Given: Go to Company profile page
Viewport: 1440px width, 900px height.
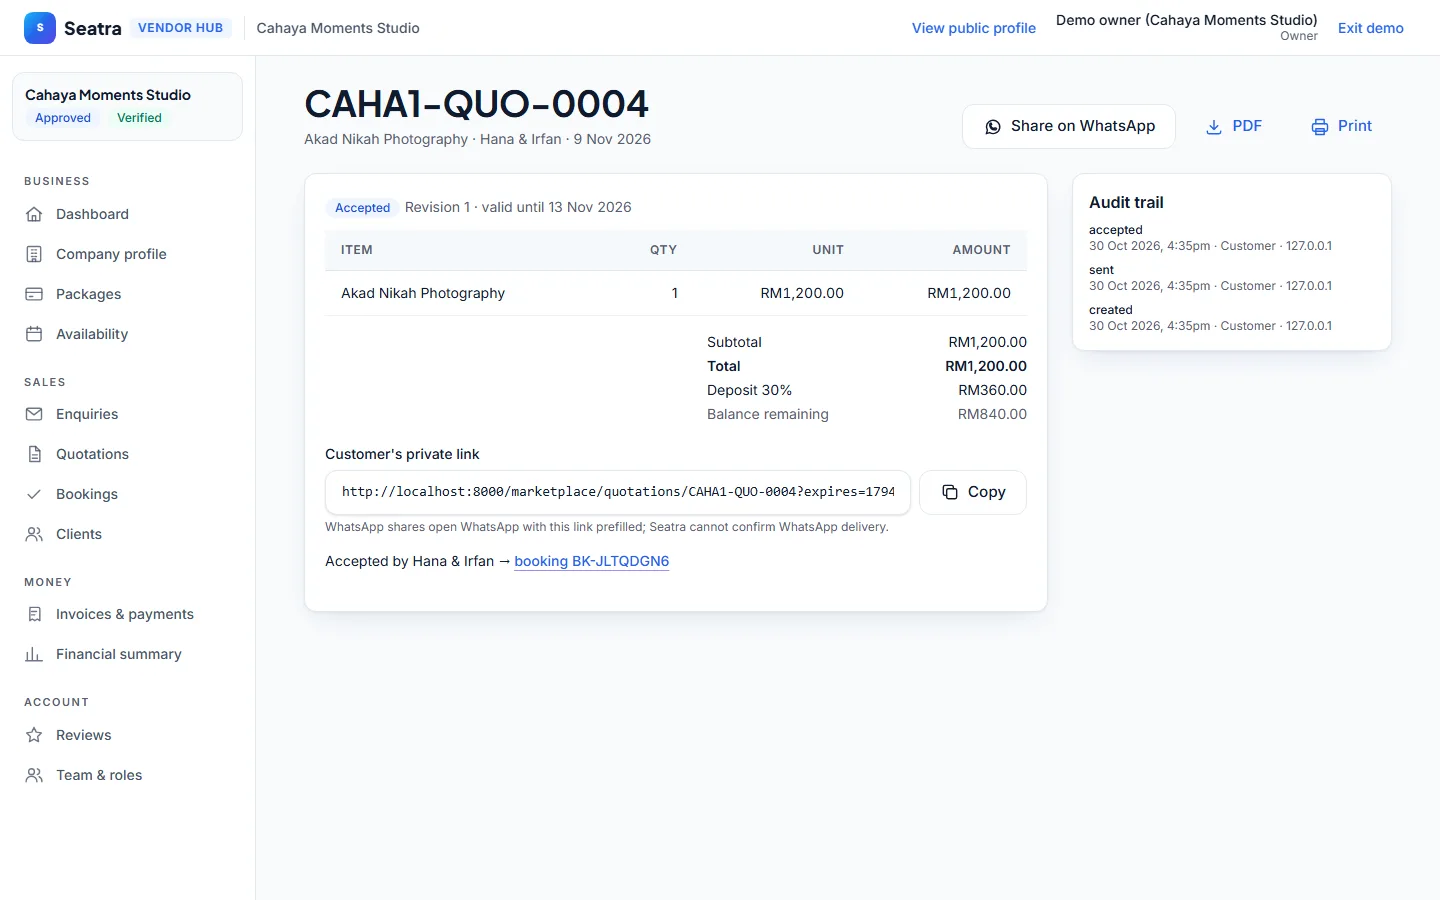Looking at the screenshot, I should pyautogui.click(x=127, y=254).
